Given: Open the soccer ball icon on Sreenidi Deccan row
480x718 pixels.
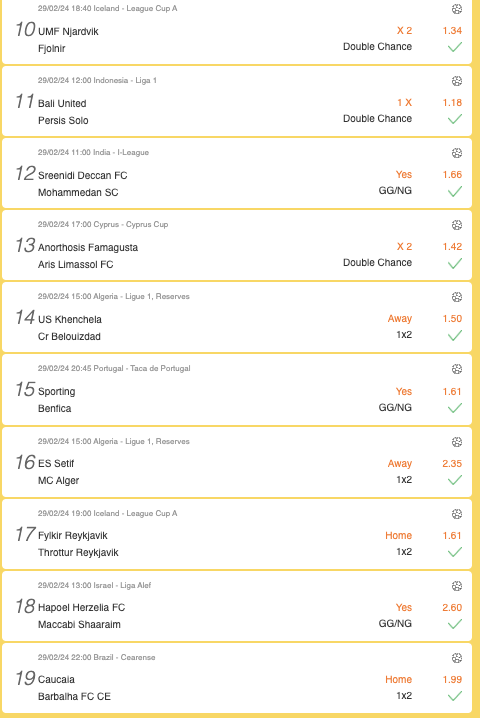Looking at the screenshot, I should (x=457, y=153).
